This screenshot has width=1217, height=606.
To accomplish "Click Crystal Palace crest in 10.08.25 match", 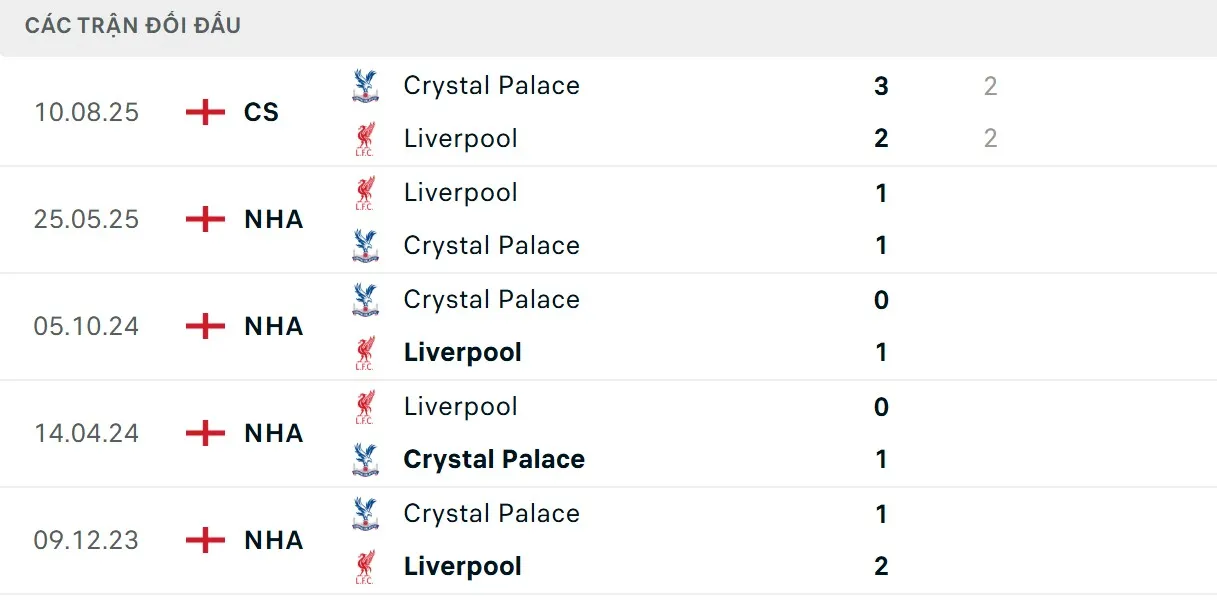I will tap(365, 86).
